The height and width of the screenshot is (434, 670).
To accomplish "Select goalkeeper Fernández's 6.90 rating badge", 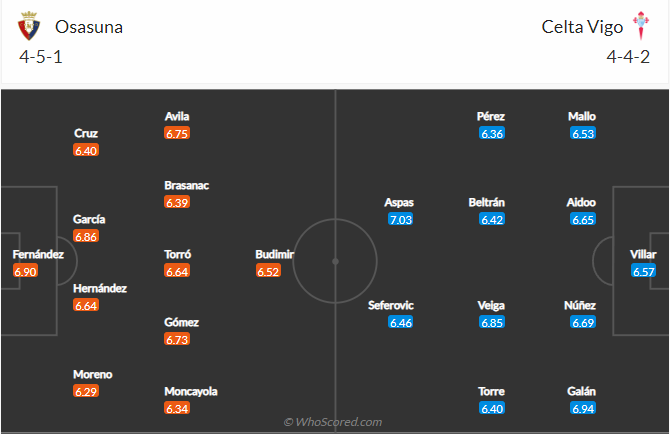I will pos(26,272).
